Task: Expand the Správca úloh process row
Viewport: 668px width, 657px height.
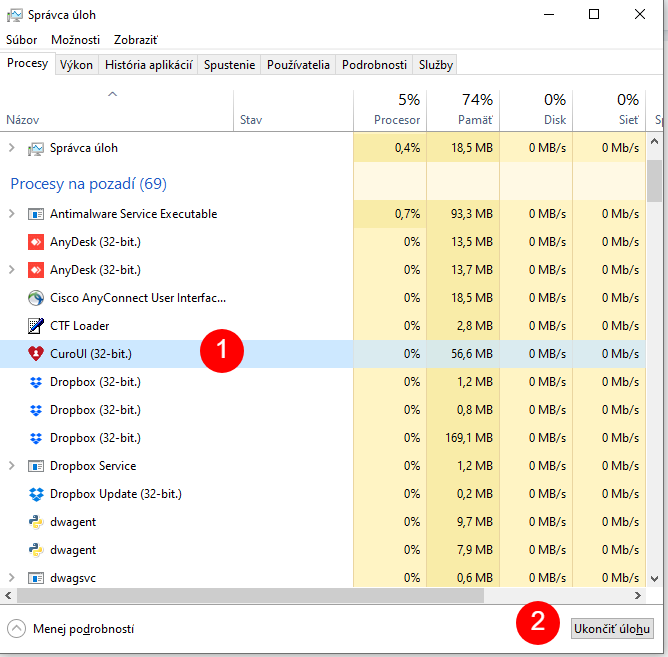Action: pos(12,148)
